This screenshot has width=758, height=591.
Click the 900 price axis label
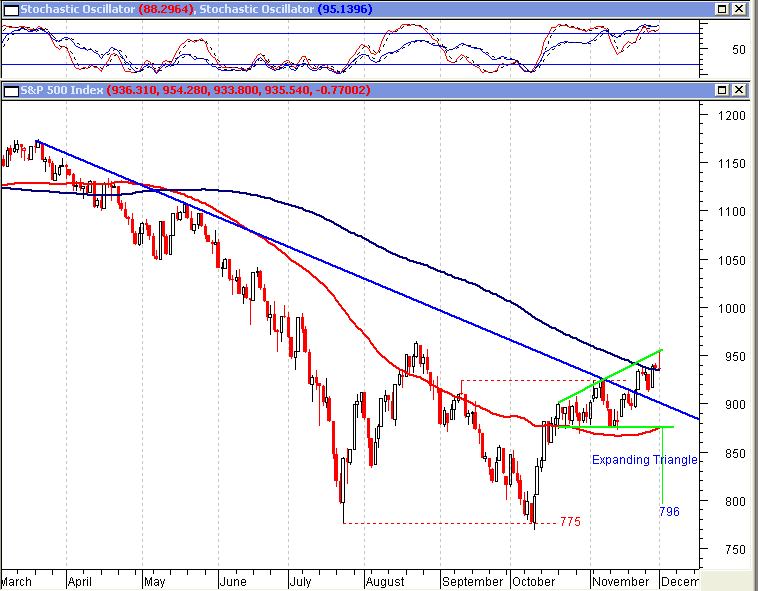[735, 405]
